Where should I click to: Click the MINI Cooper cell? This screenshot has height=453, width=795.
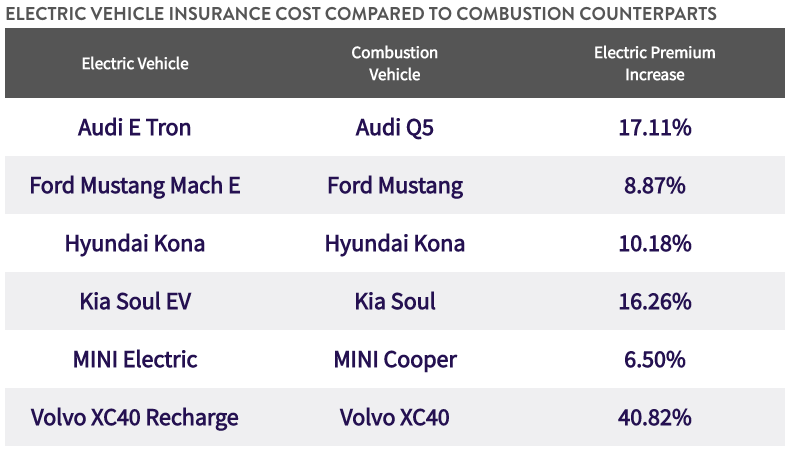click(395, 360)
